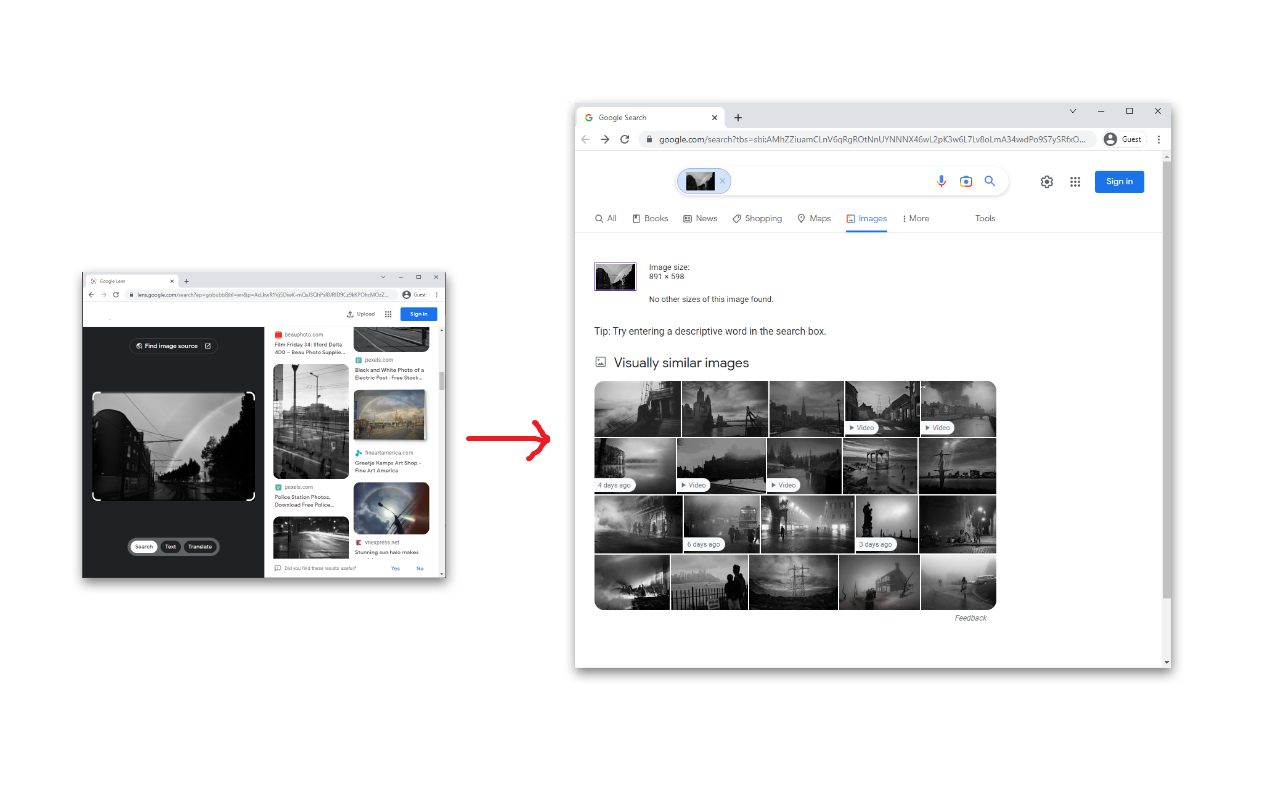This screenshot has width=1280, height=800.
Task: Select the Images tab
Action: pos(866,219)
